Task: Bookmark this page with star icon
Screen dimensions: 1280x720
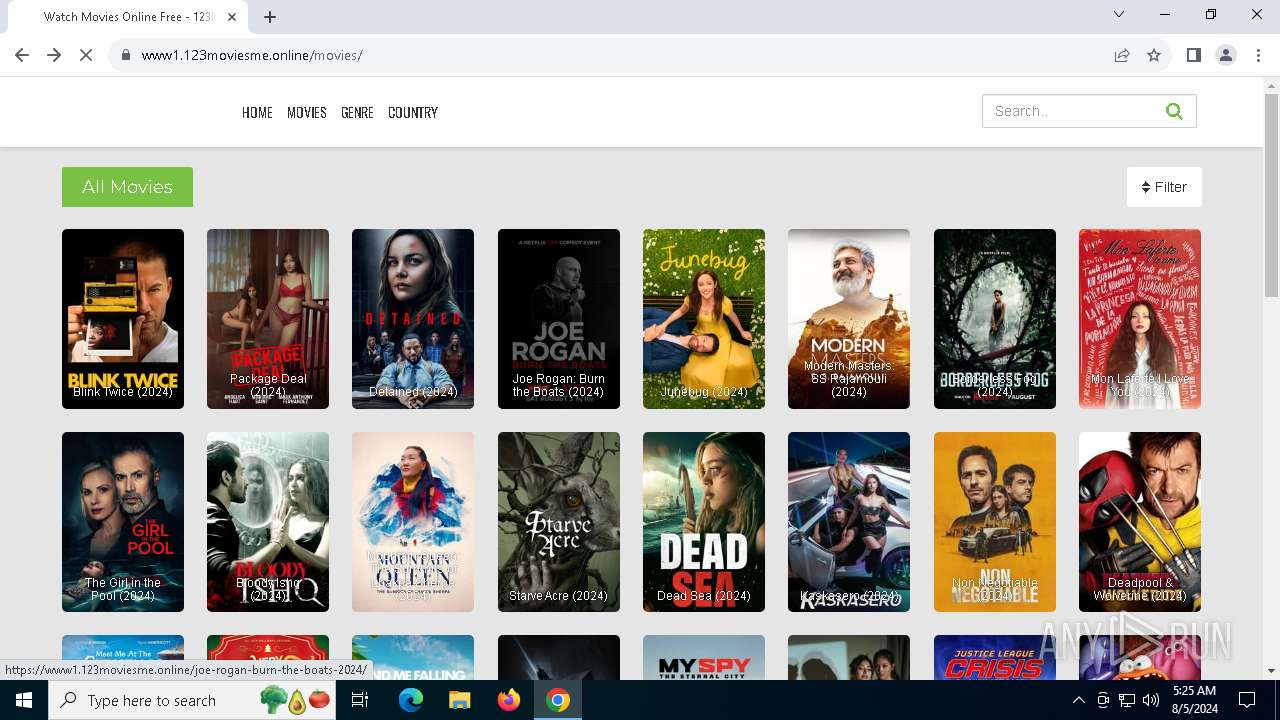Action: (x=1154, y=55)
